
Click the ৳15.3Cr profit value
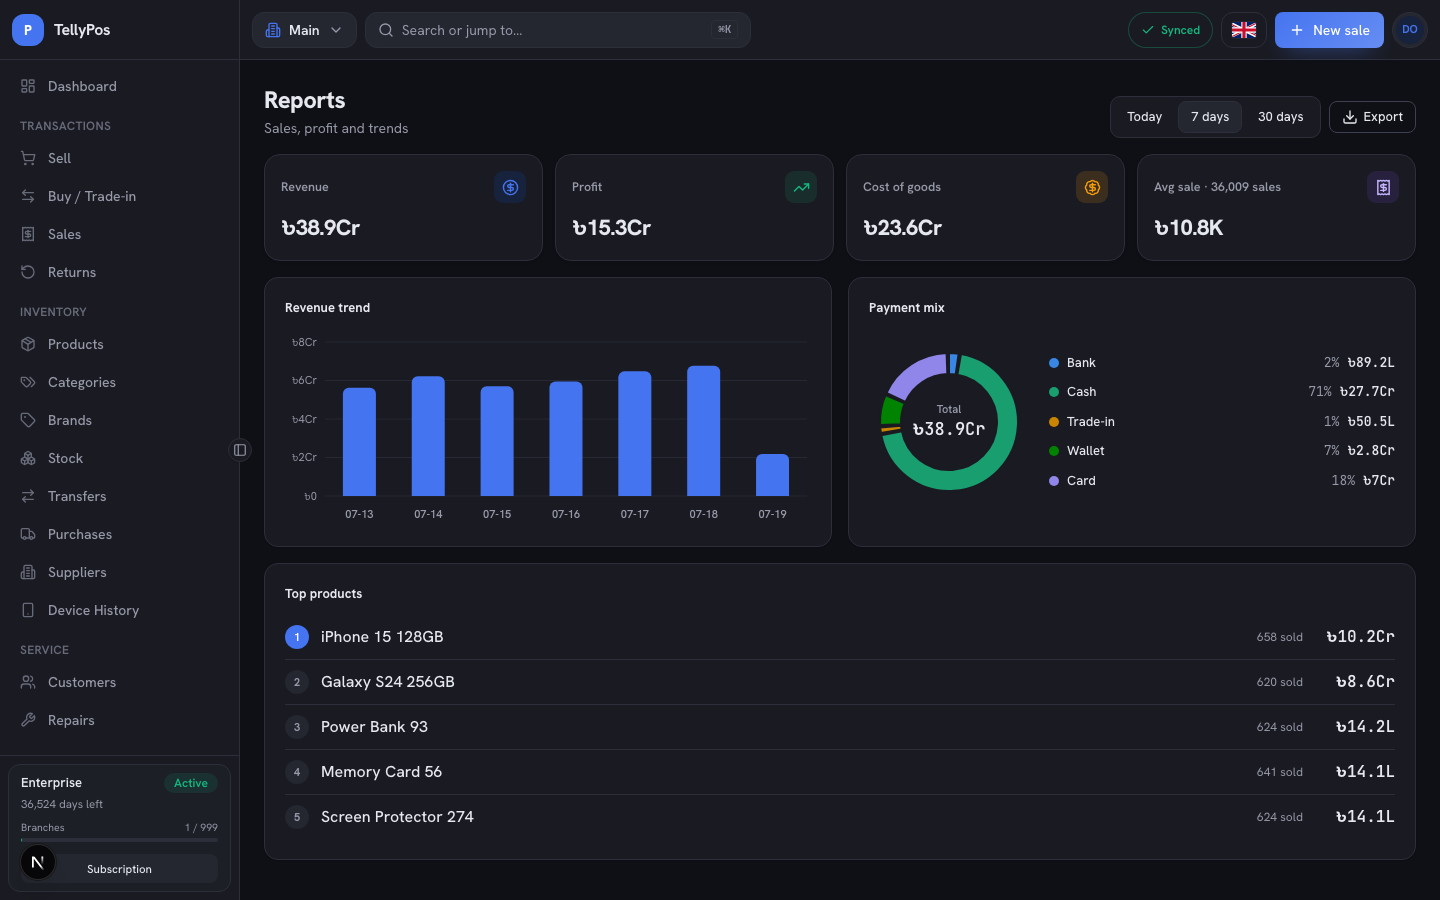tap(611, 228)
